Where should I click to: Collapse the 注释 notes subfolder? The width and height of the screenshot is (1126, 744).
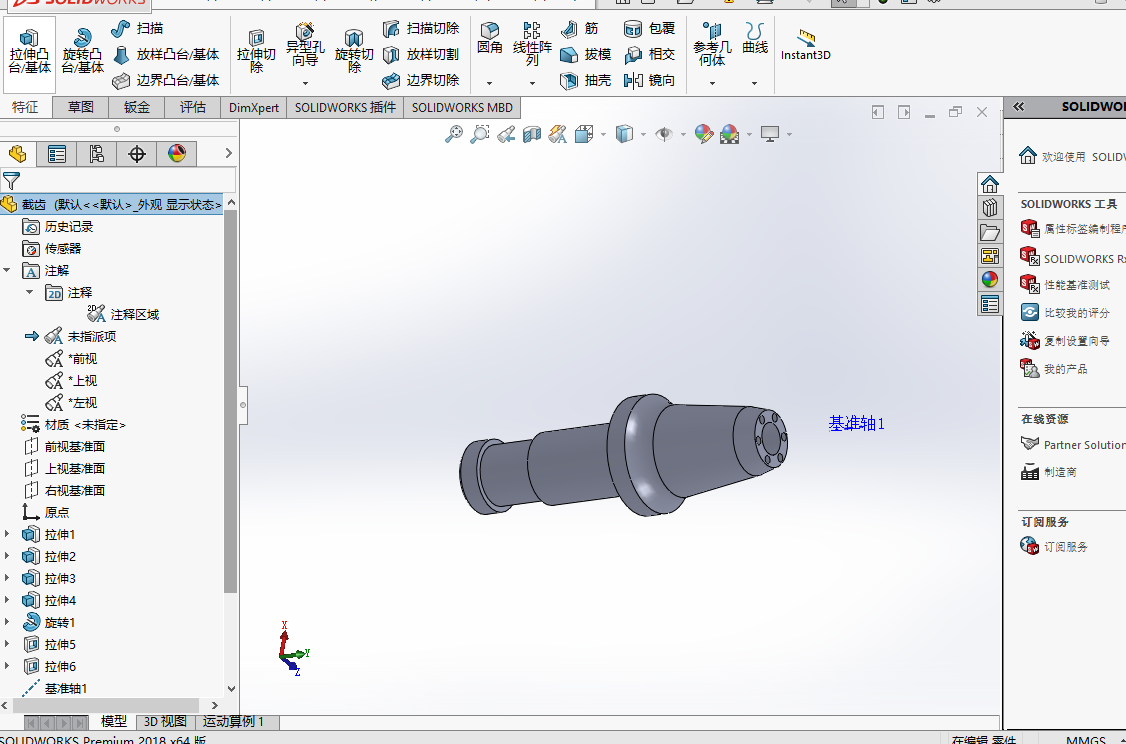point(29,292)
